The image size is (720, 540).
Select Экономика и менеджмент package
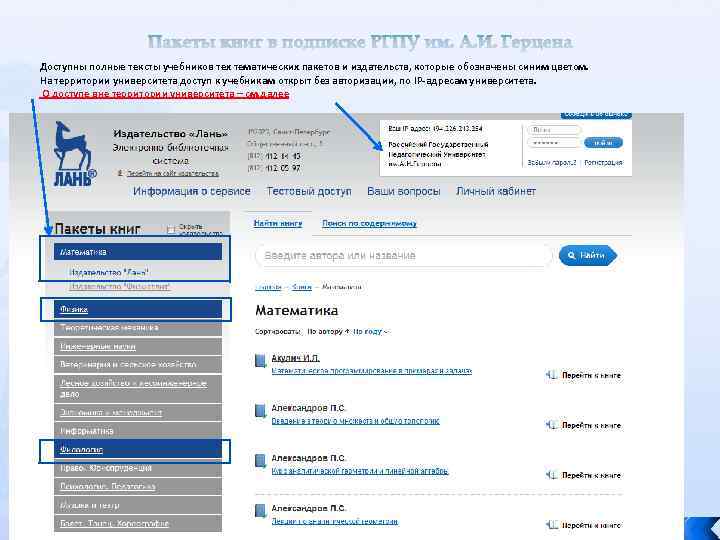tap(138, 412)
